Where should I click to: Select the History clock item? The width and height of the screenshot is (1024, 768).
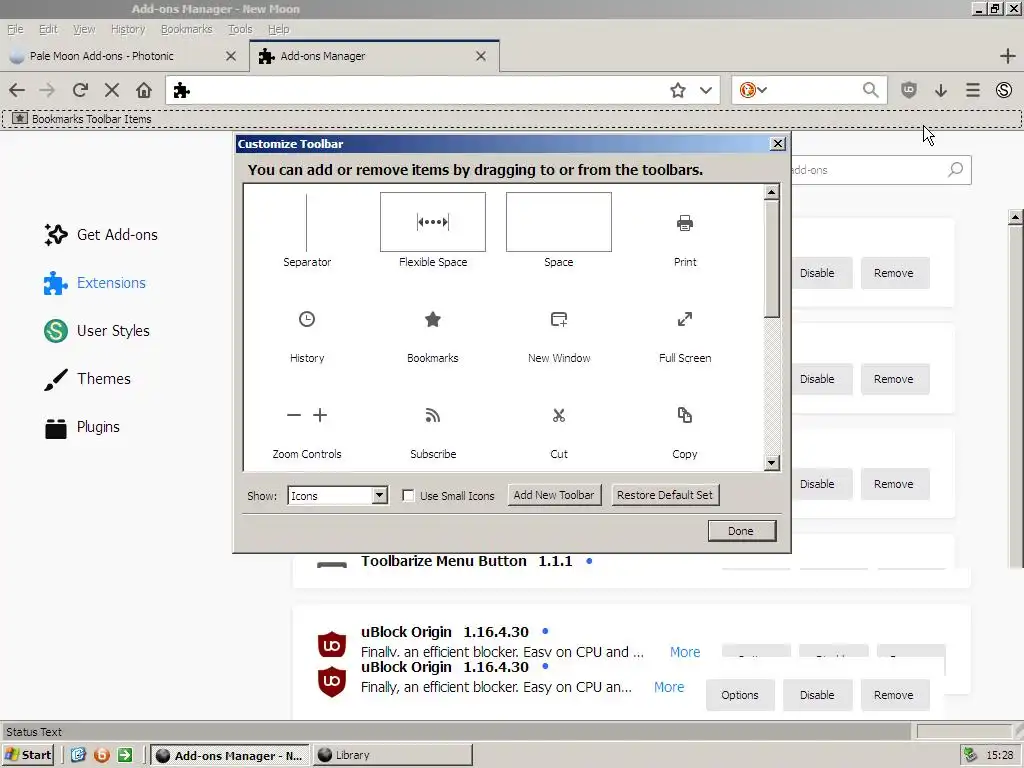tap(307, 337)
